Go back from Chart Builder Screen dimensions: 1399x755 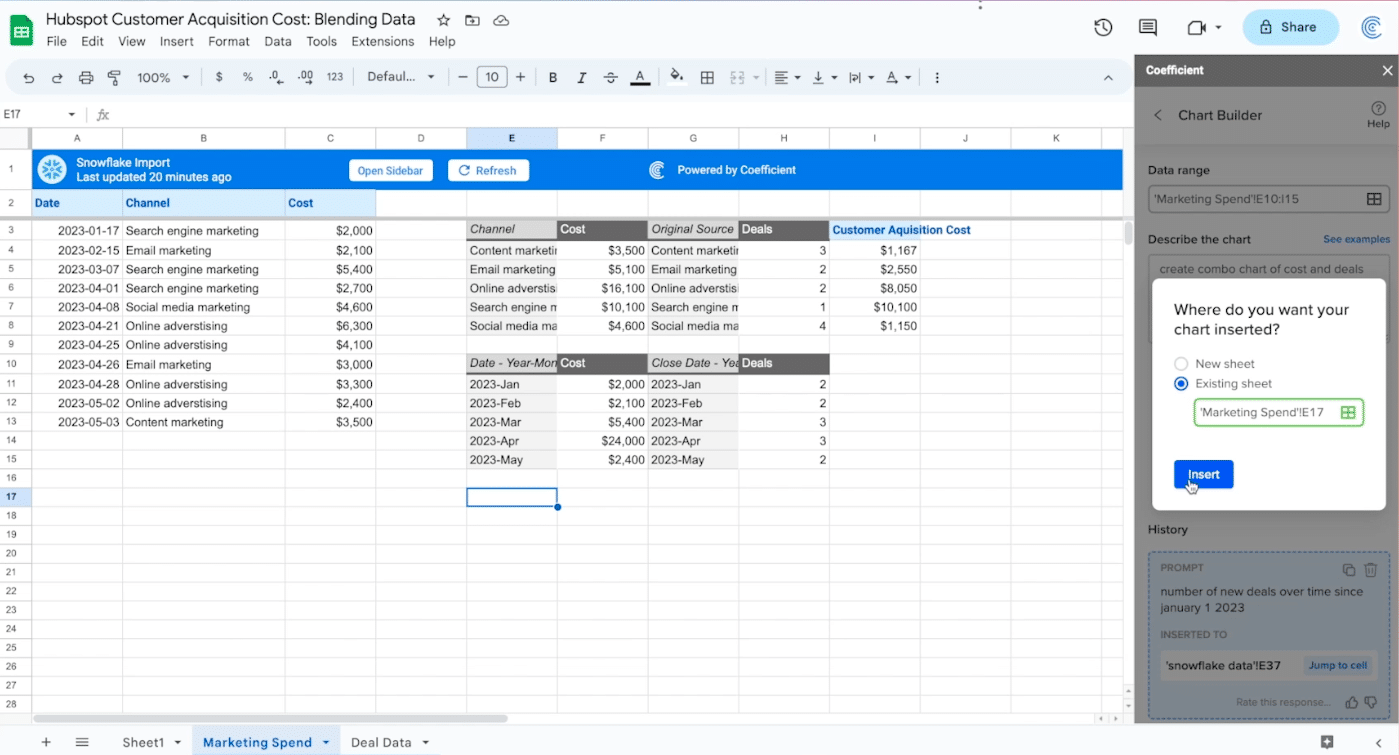(1158, 115)
